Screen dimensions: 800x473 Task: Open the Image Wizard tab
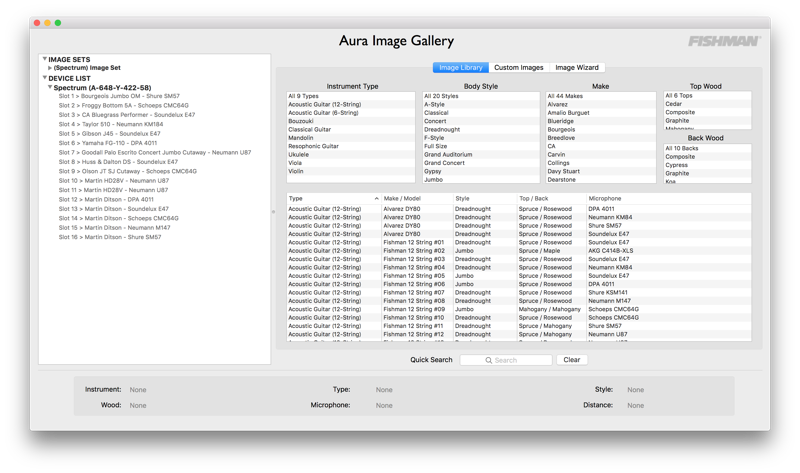pos(577,67)
